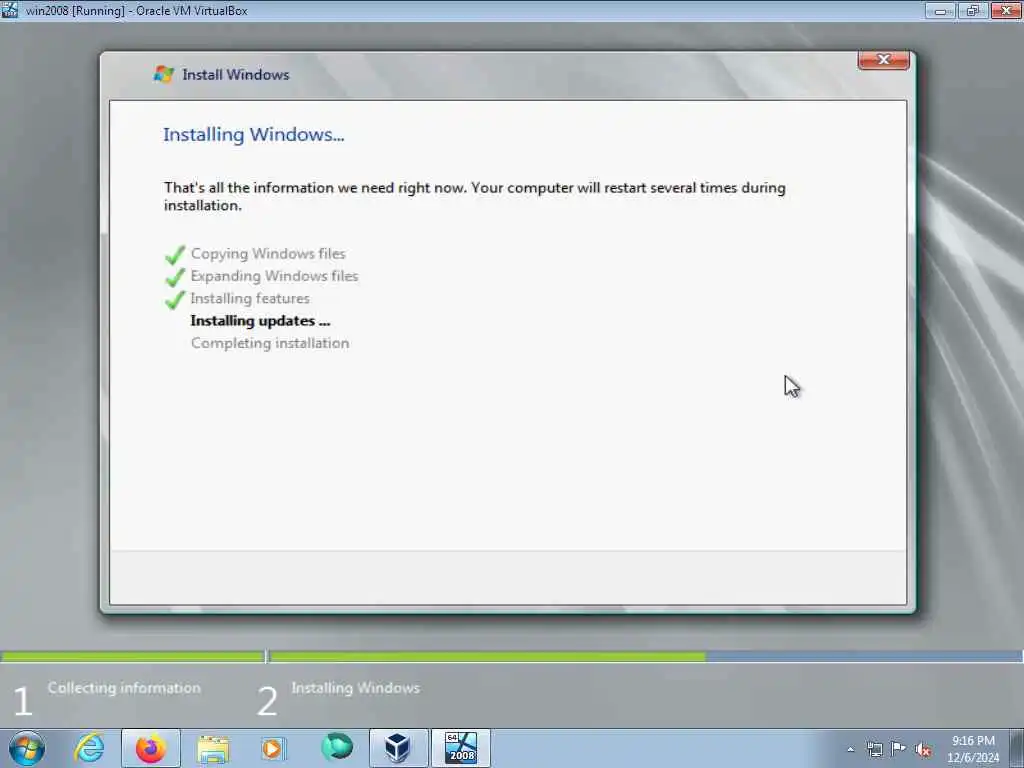Click the muted volume speaker icon

coord(923,749)
